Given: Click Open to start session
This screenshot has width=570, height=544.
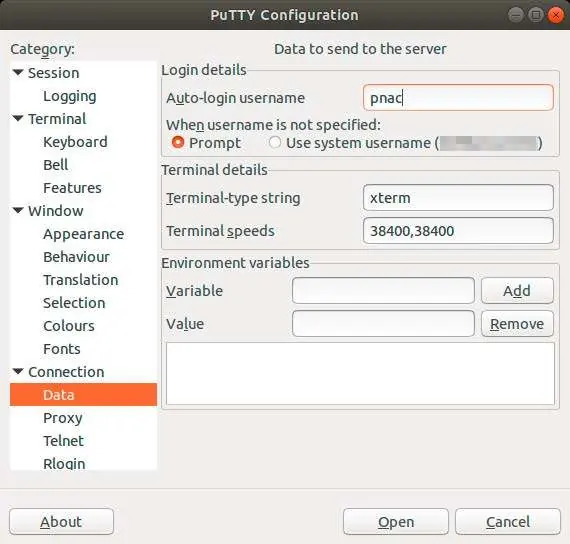Looking at the screenshot, I should (396, 521).
